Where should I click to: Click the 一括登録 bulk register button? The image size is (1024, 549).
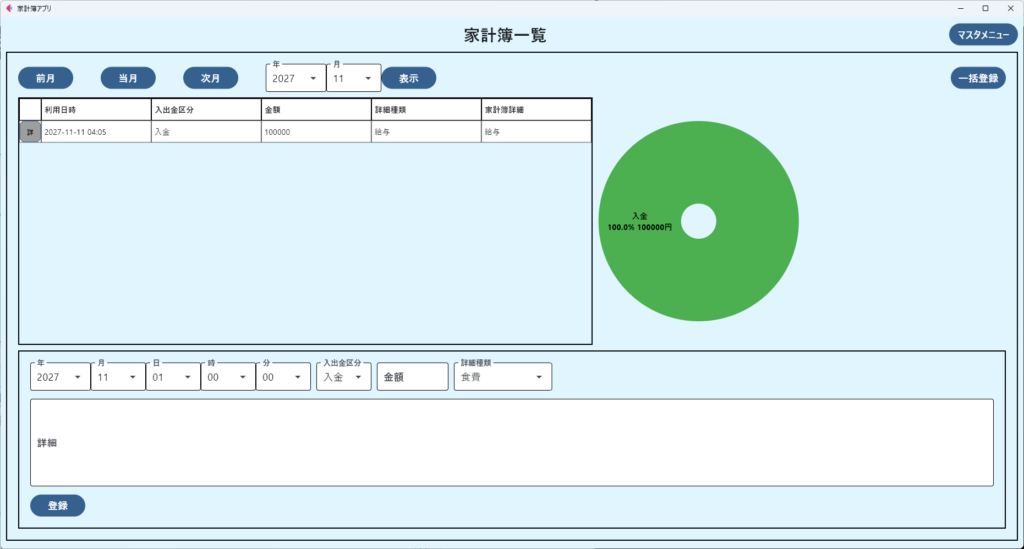[977, 78]
